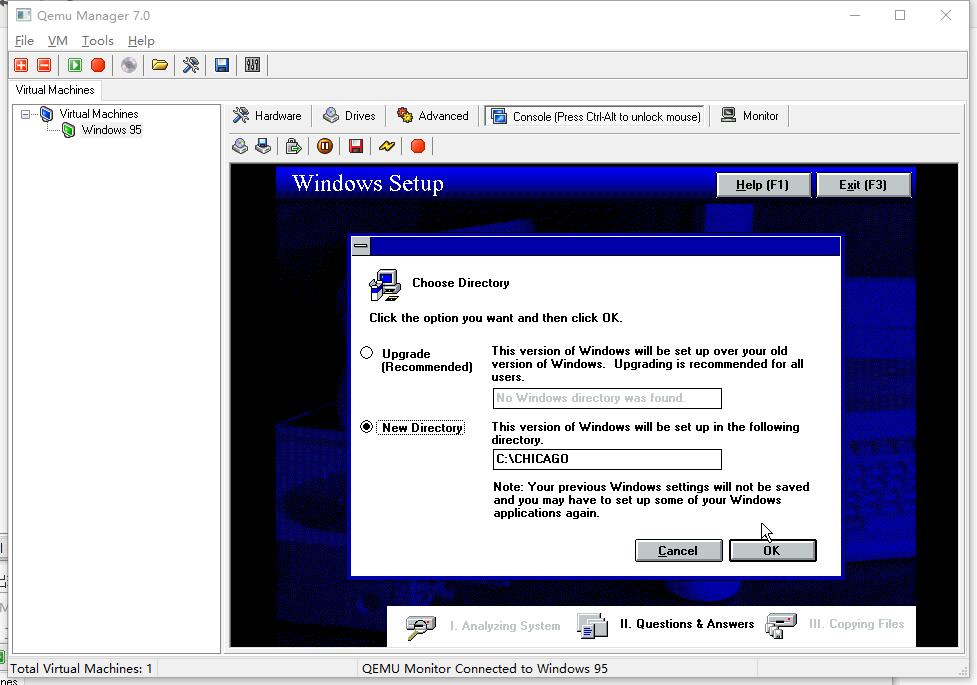Click the 'III. Copying Files' setup stage
Image resolution: width=977 pixels, height=685 pixels.
pyautogui.click(x=856, y=624)
